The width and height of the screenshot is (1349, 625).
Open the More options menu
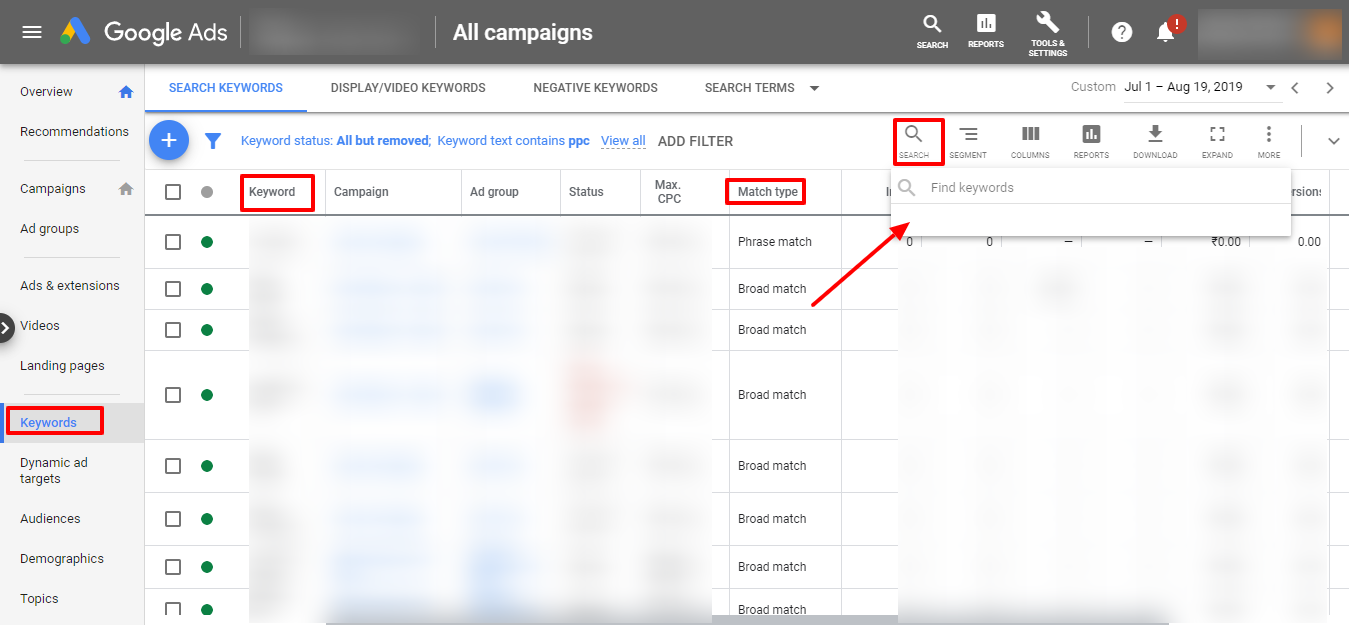tap(1269, 141)
